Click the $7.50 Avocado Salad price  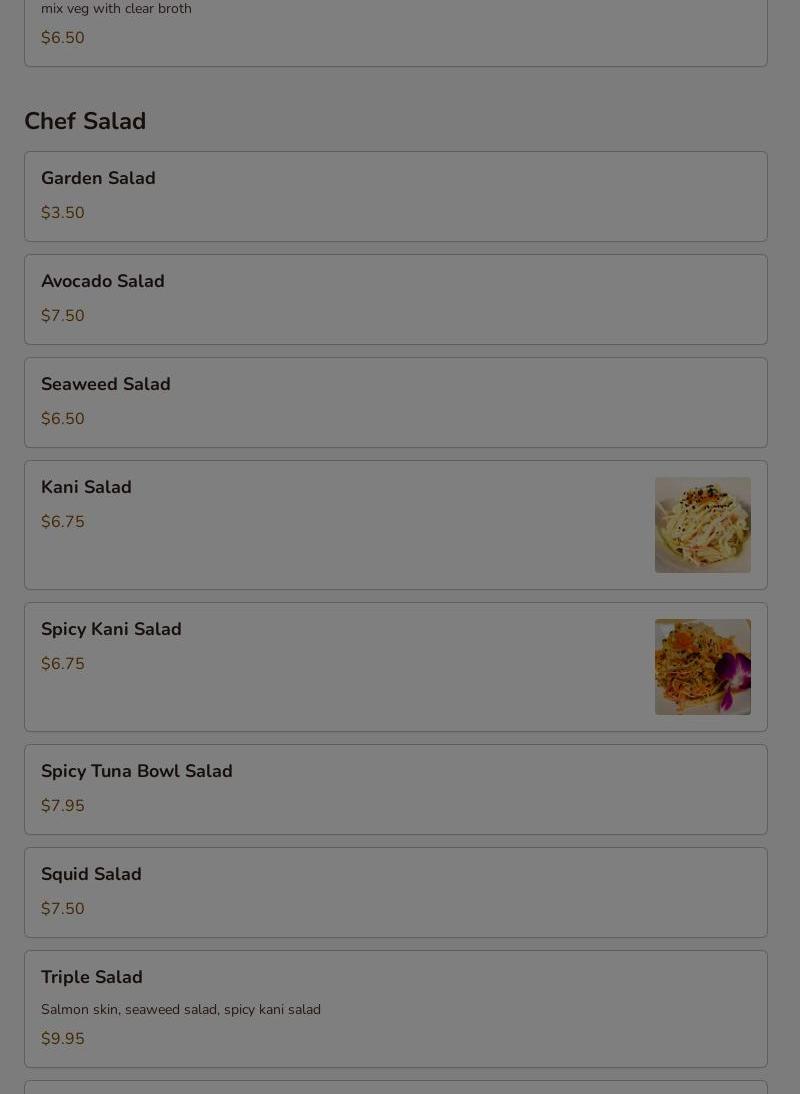[x=63, y=315]
